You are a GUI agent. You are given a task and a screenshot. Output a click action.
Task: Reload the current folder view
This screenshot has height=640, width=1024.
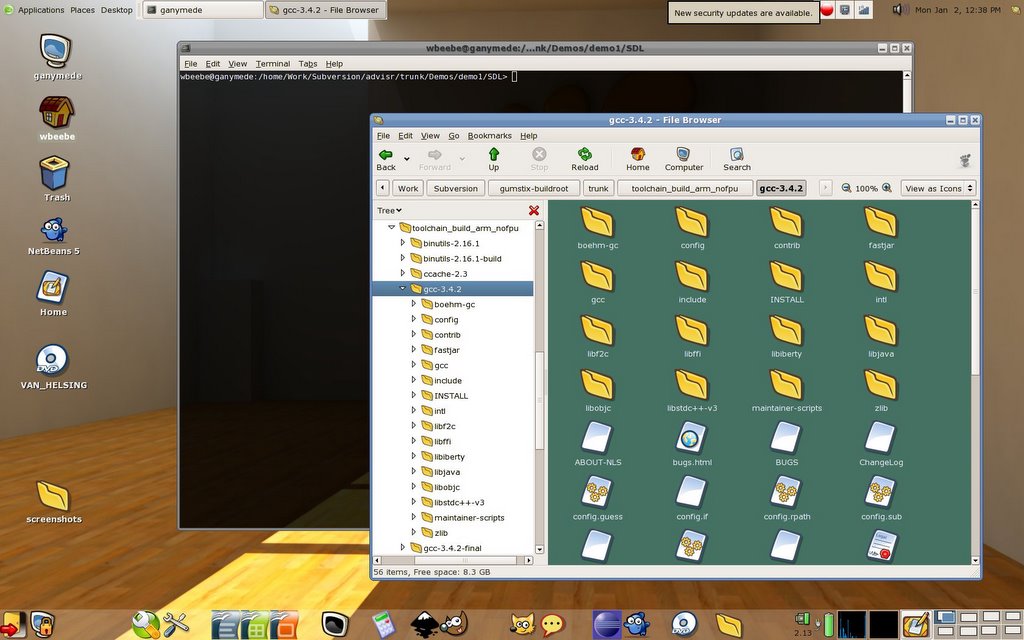click(585, 158)
